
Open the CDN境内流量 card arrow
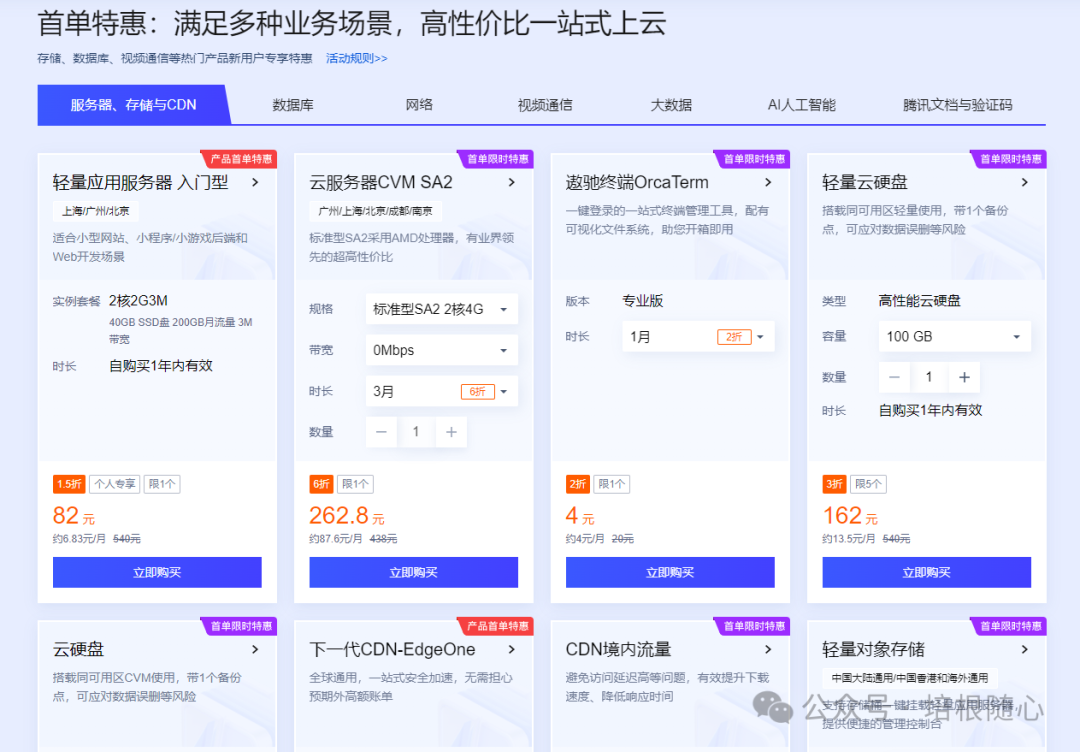pyautogui.click(x=769, y=649)
